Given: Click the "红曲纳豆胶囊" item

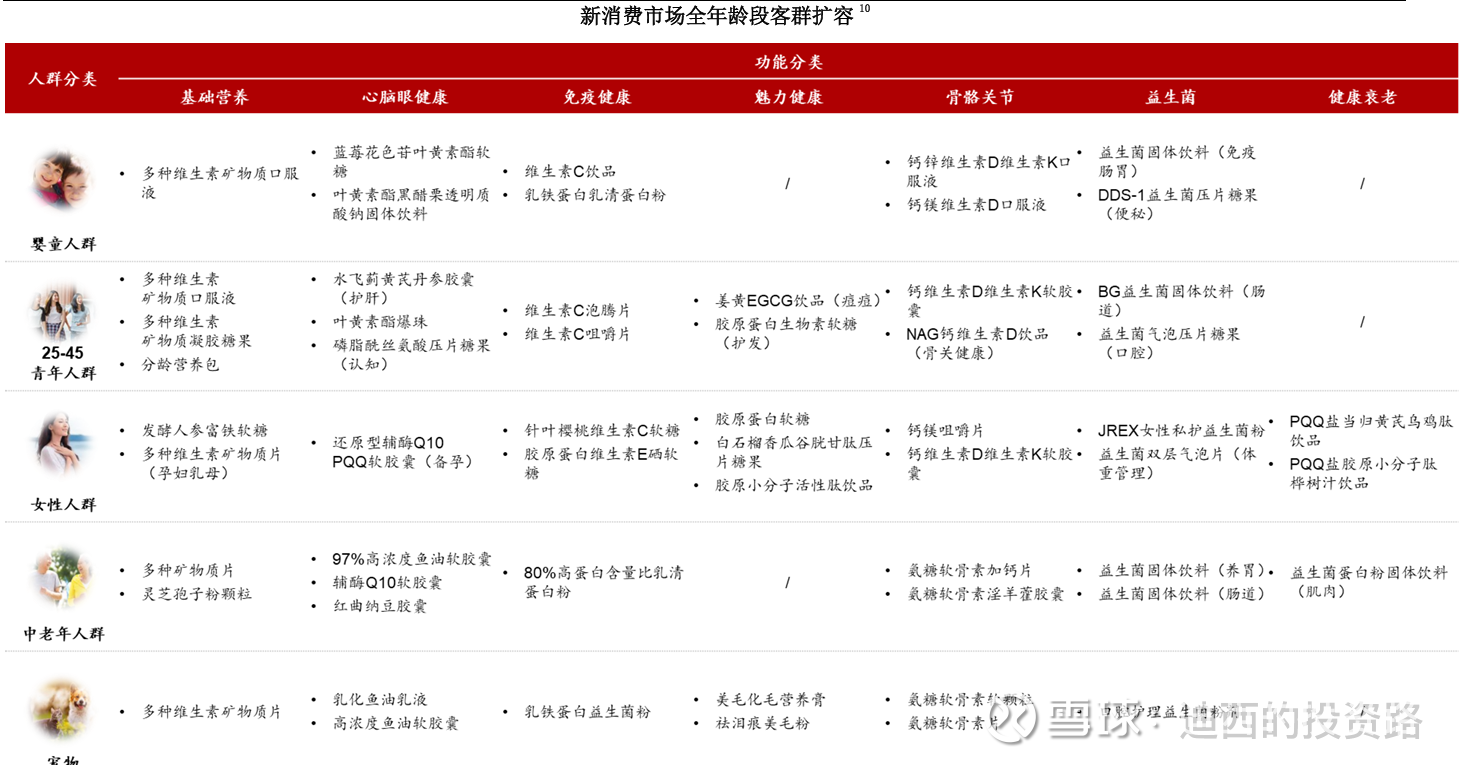Looking at the screenshot, I should pos(380,607).
